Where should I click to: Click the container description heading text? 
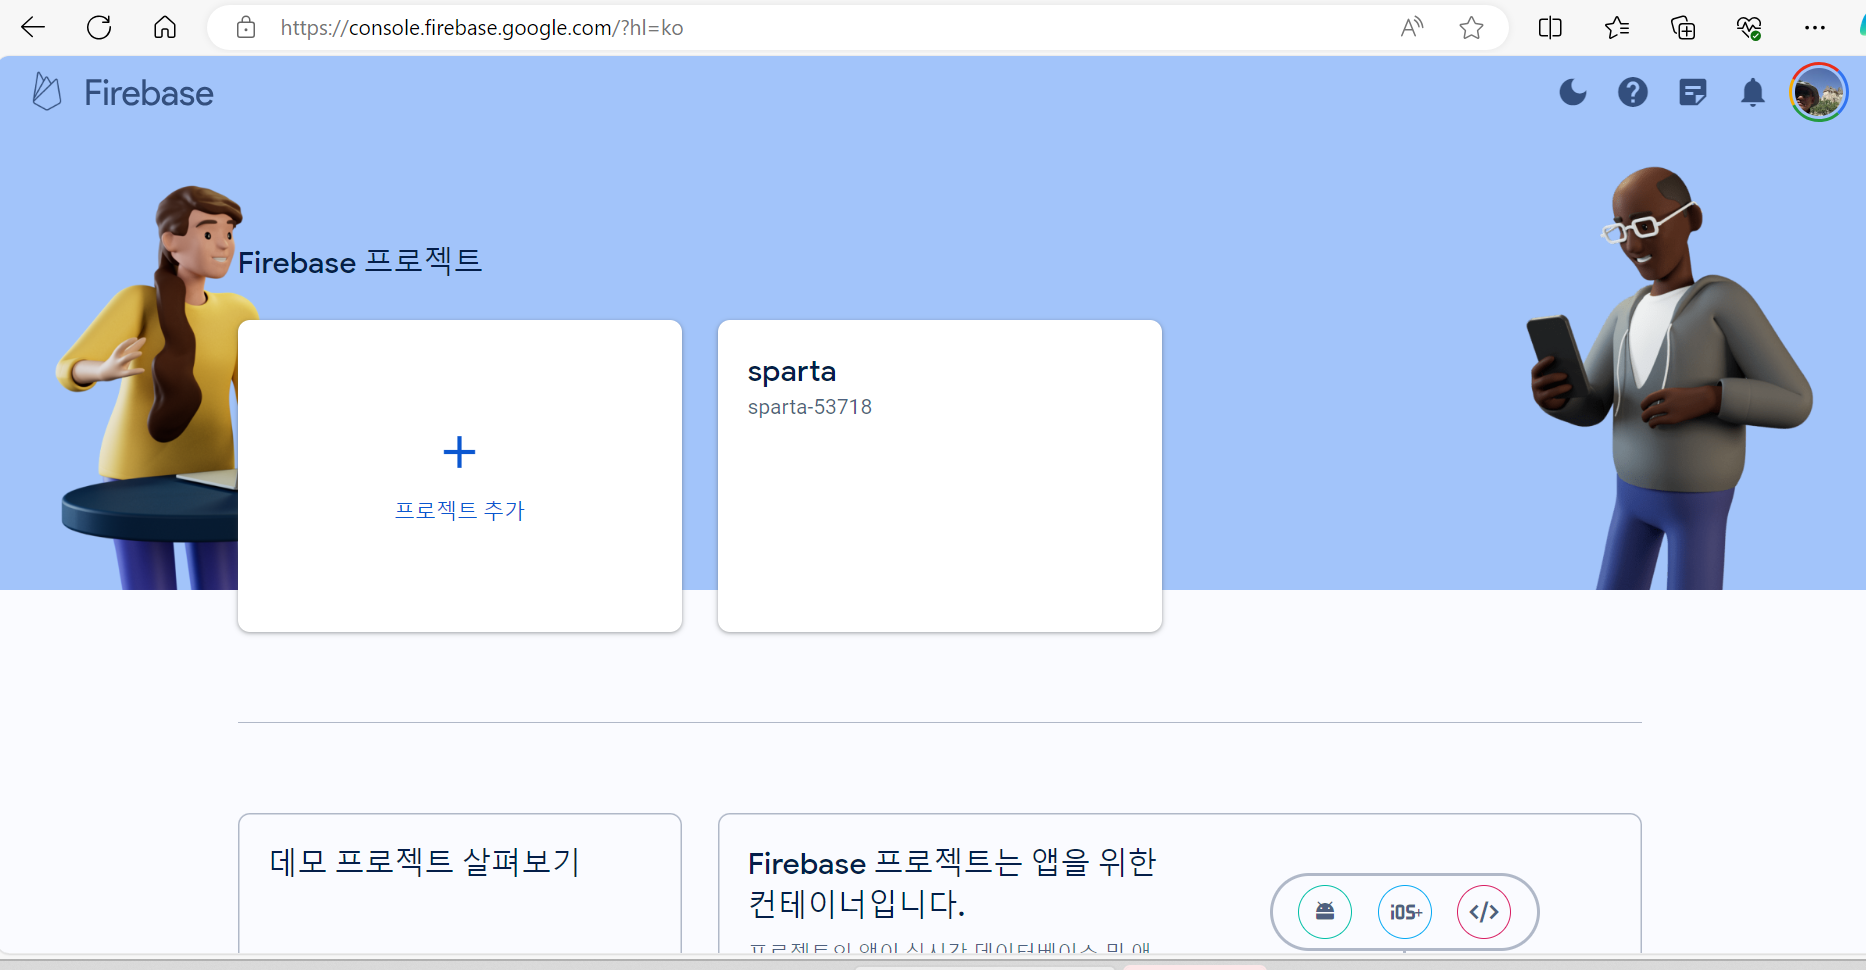pyautogui.click(x=952, y=882)
